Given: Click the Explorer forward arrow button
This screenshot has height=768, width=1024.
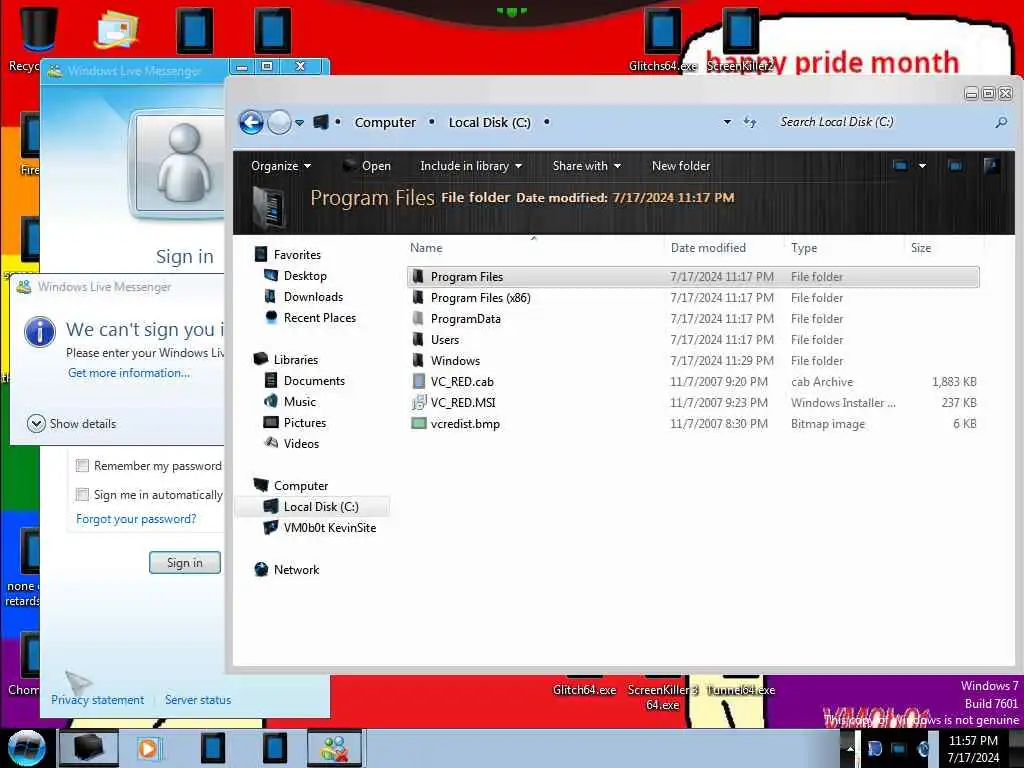Looking at the screenshot, I should (280, 122).
